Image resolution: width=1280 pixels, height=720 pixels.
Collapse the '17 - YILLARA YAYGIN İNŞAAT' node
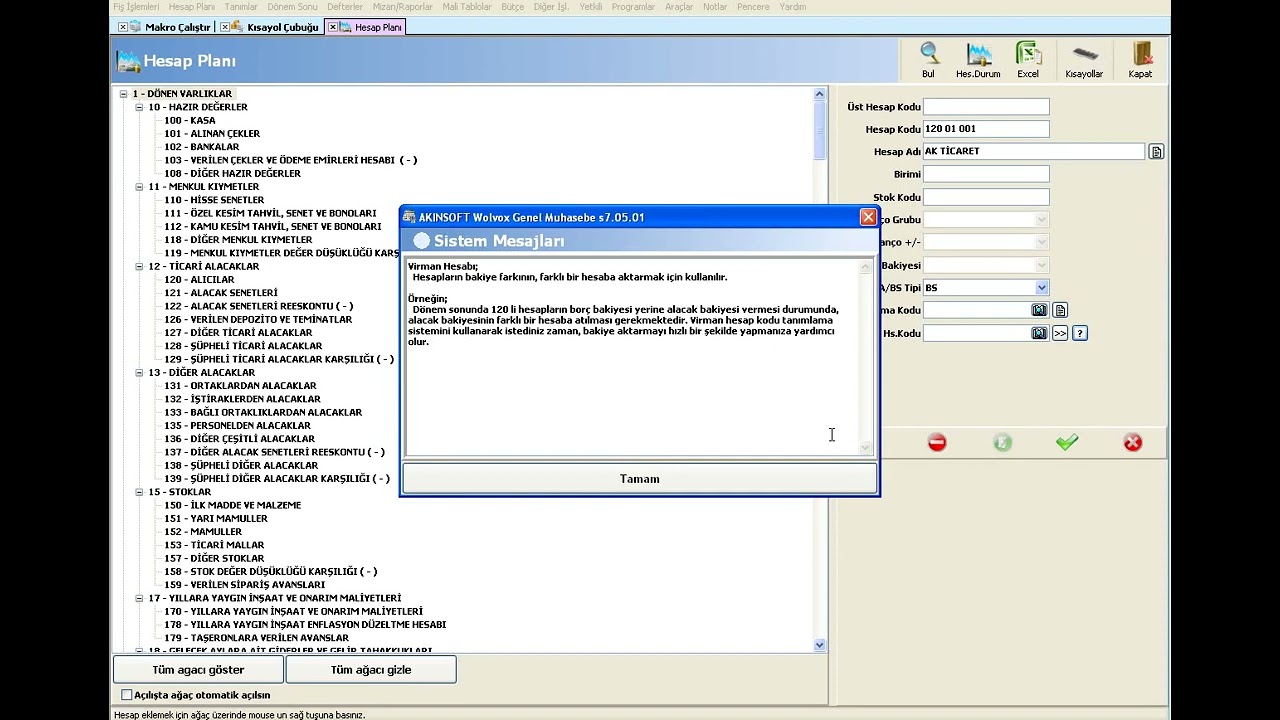tap(139, 598)
